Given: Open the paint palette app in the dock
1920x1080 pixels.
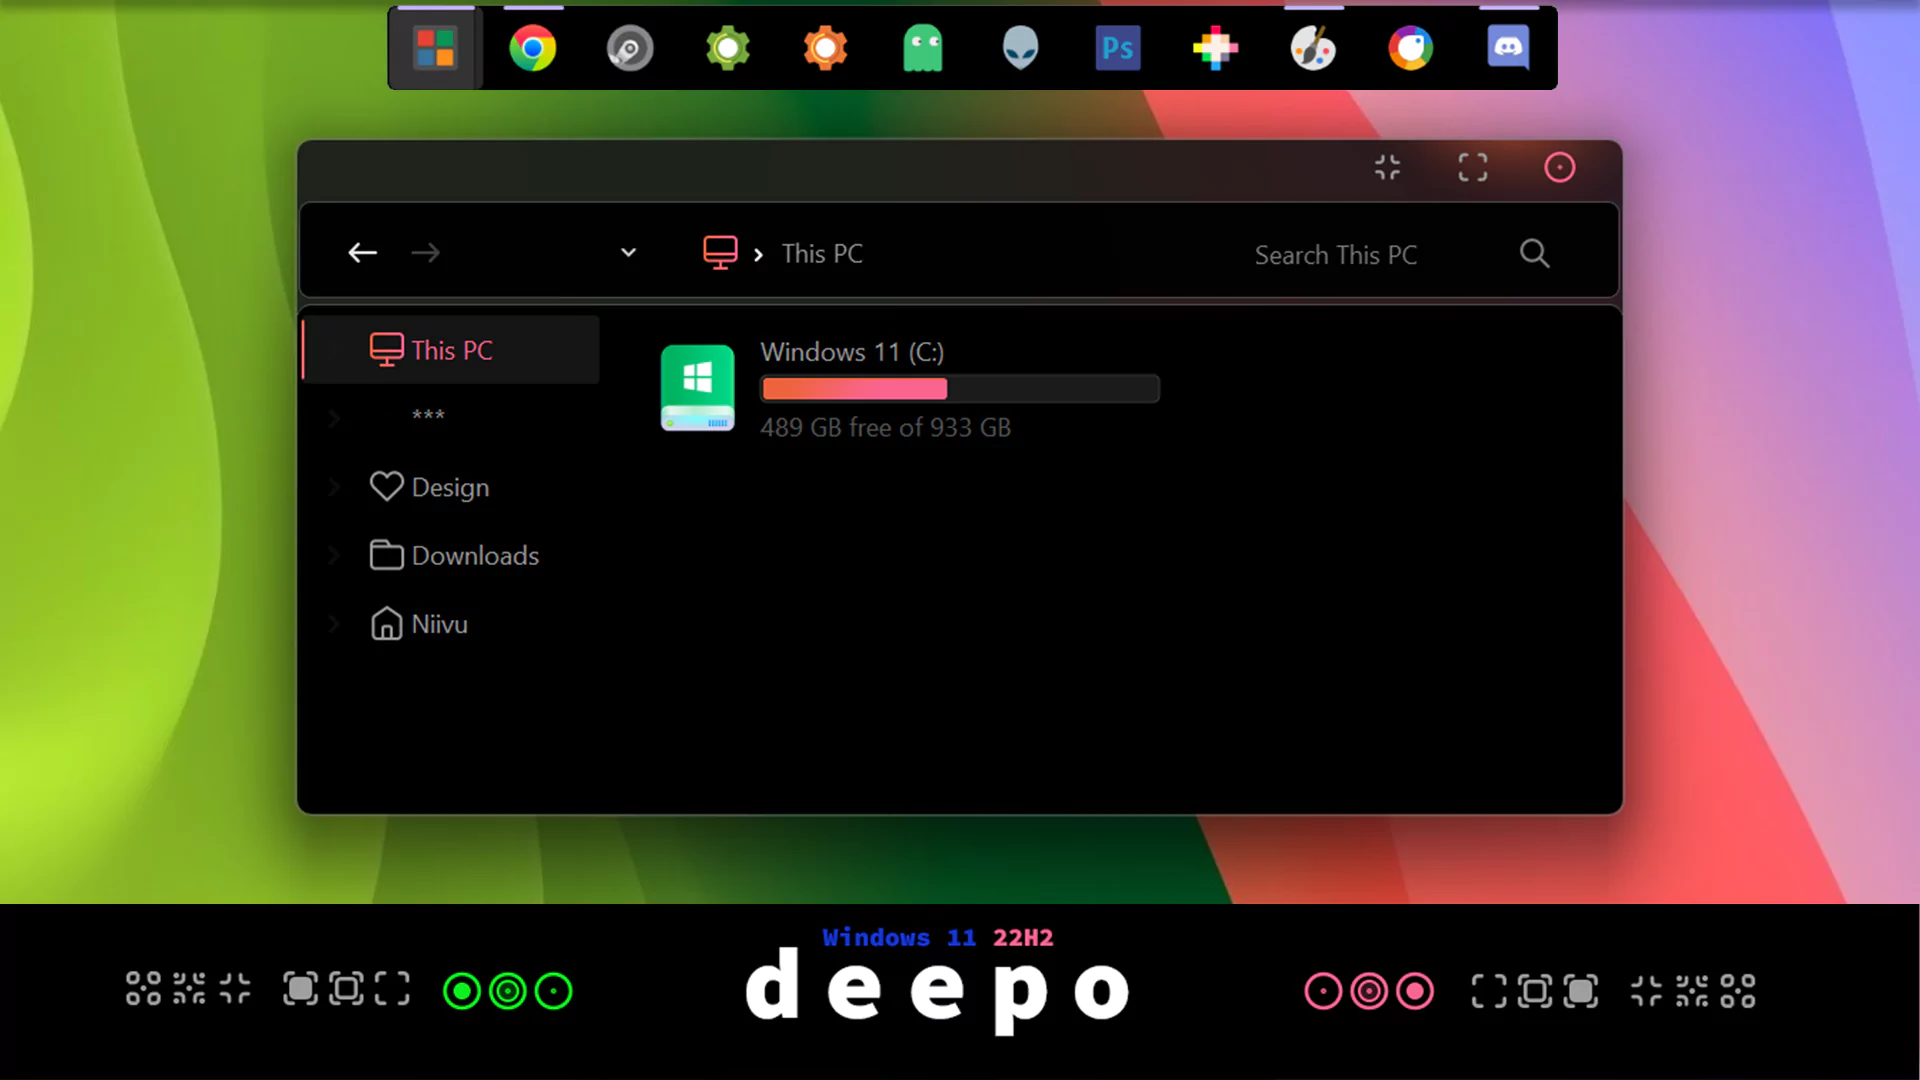Looking at the screenshot, I should (x=1313, y=47).
